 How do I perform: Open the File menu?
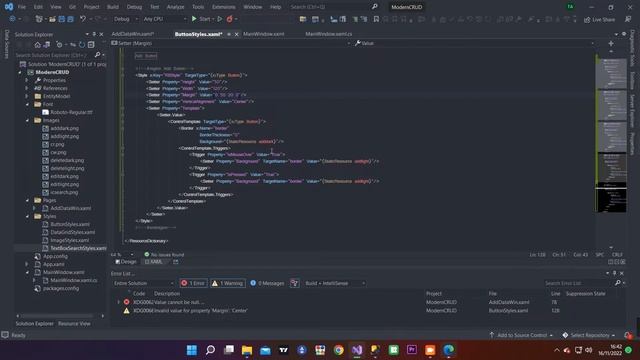22,7
